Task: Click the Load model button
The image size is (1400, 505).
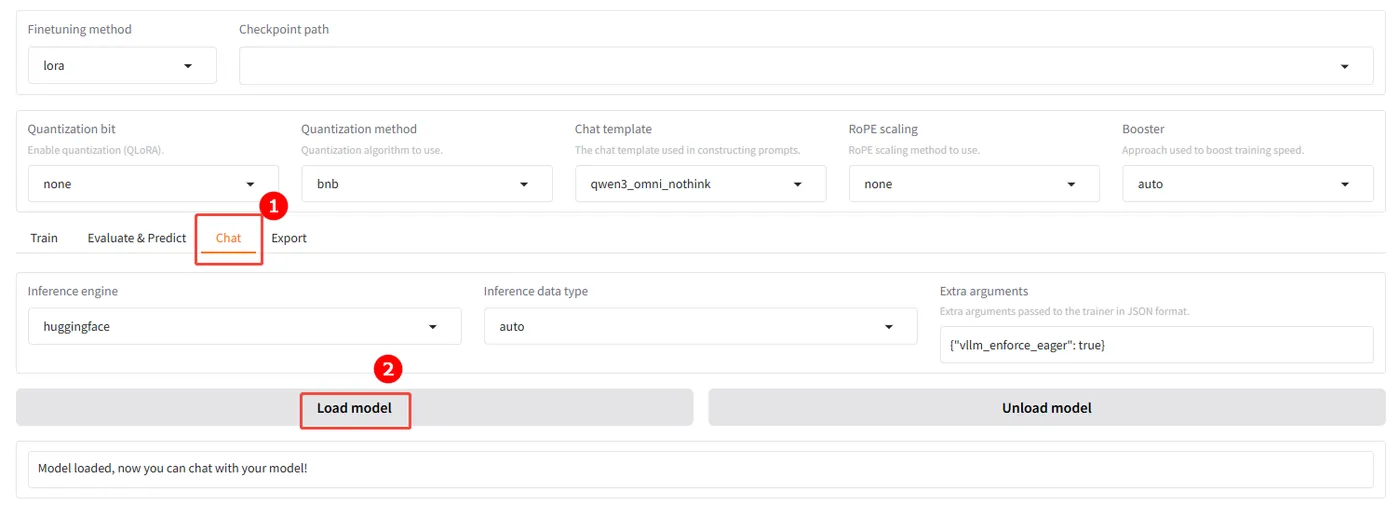Action: [x=354, y=408]
